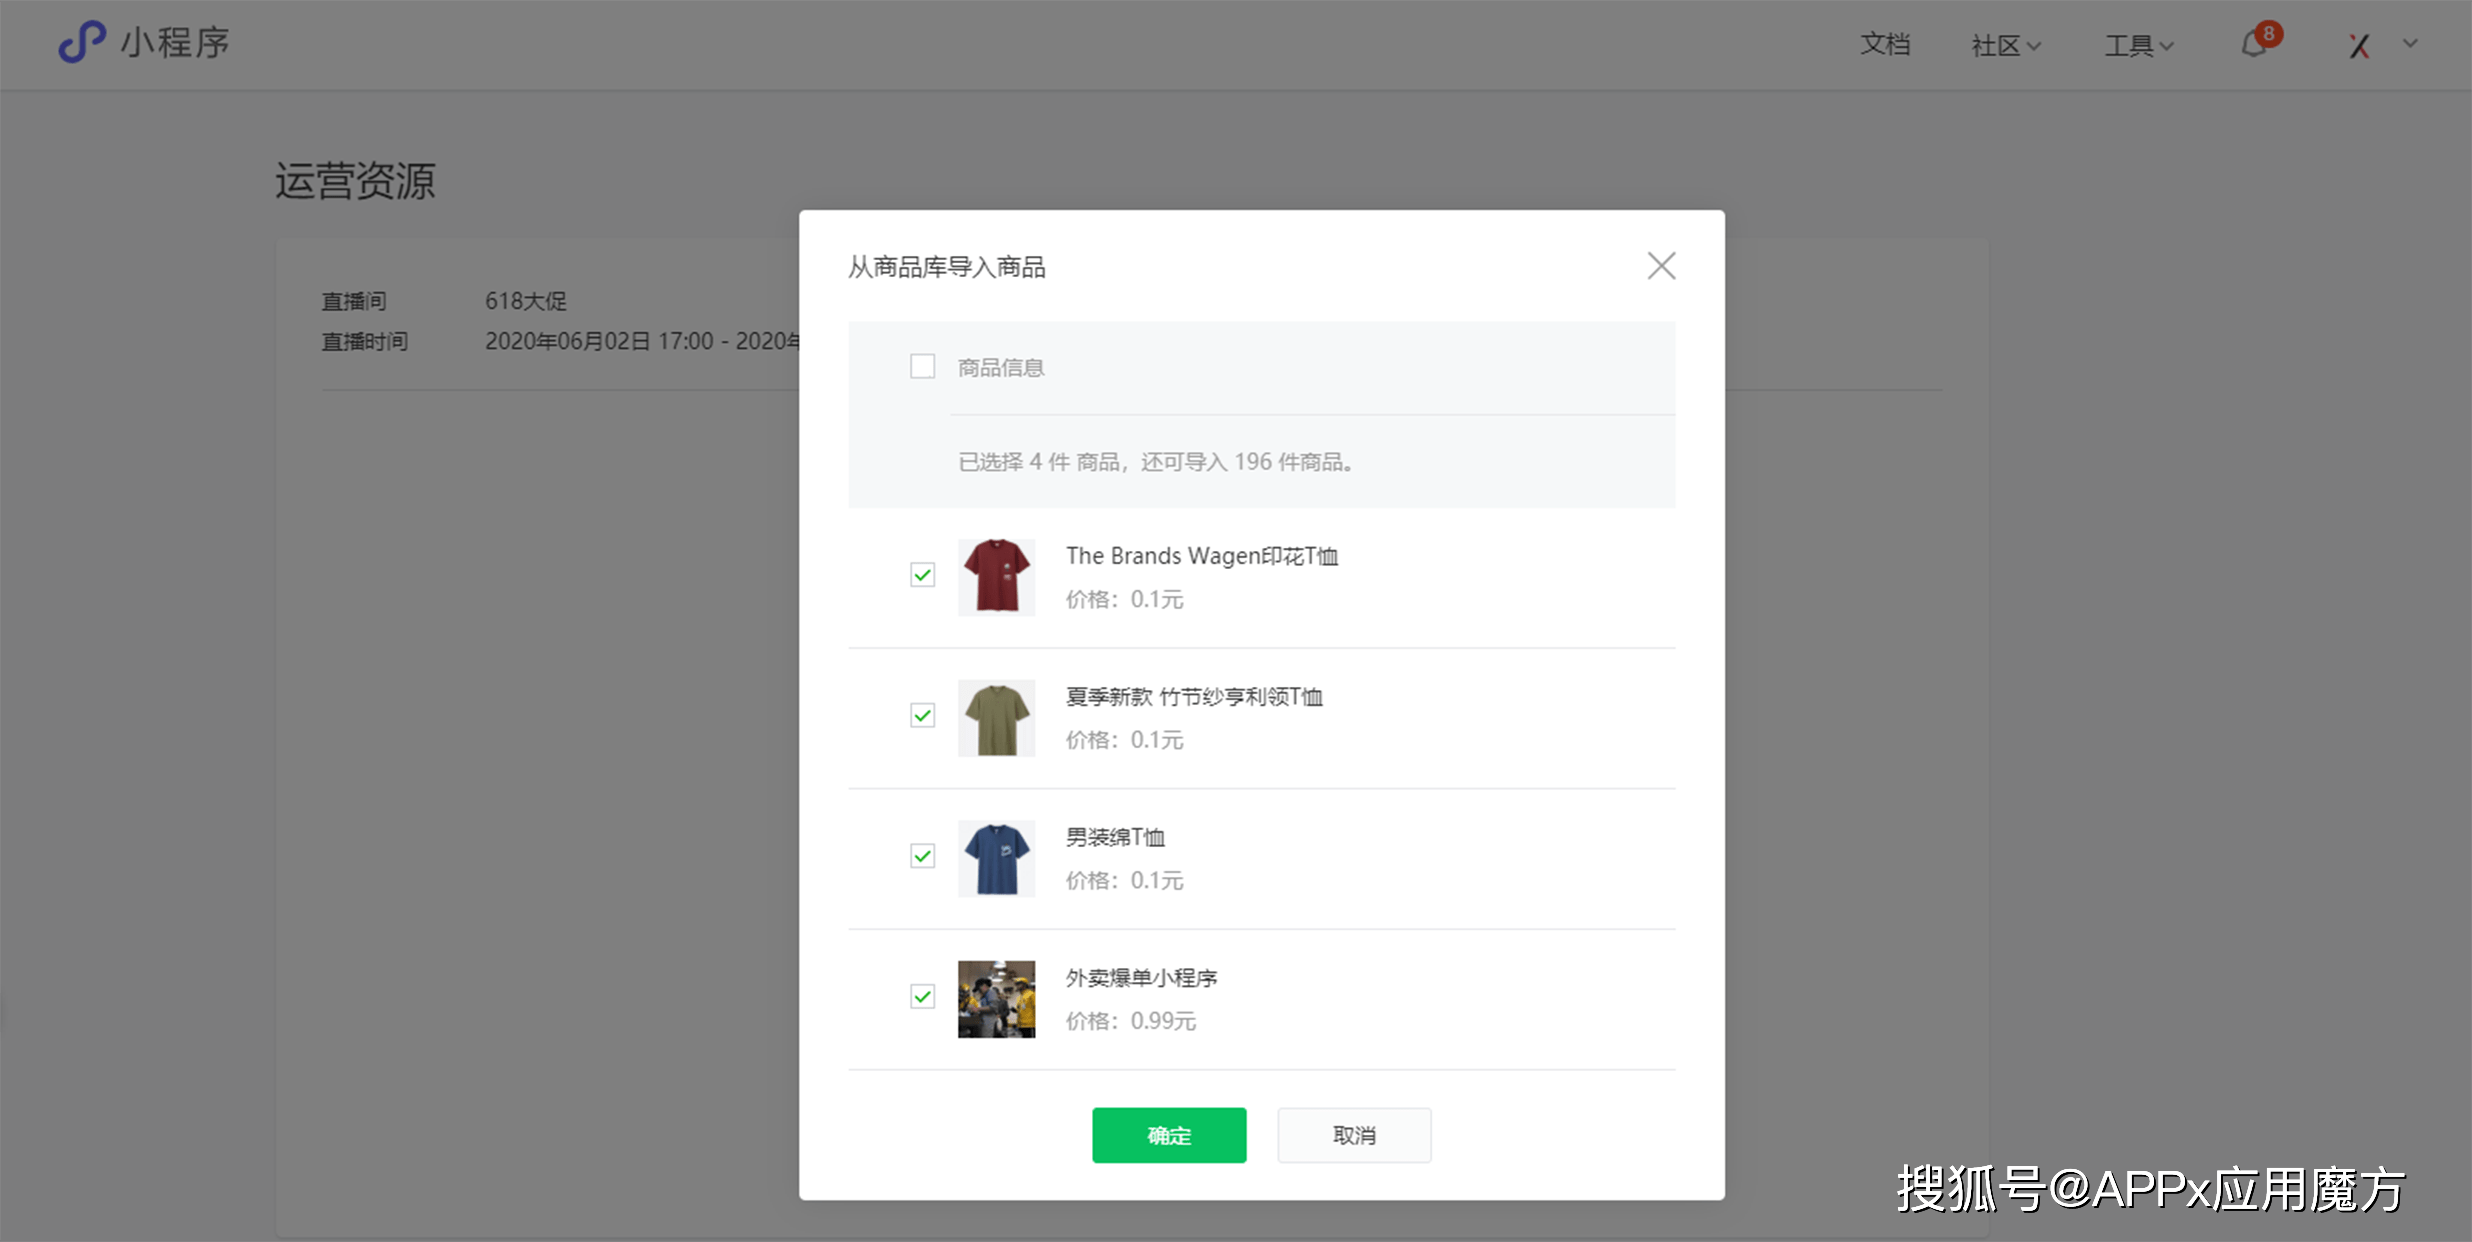Expand the 社区 dropdown menu

[2005, 45]
